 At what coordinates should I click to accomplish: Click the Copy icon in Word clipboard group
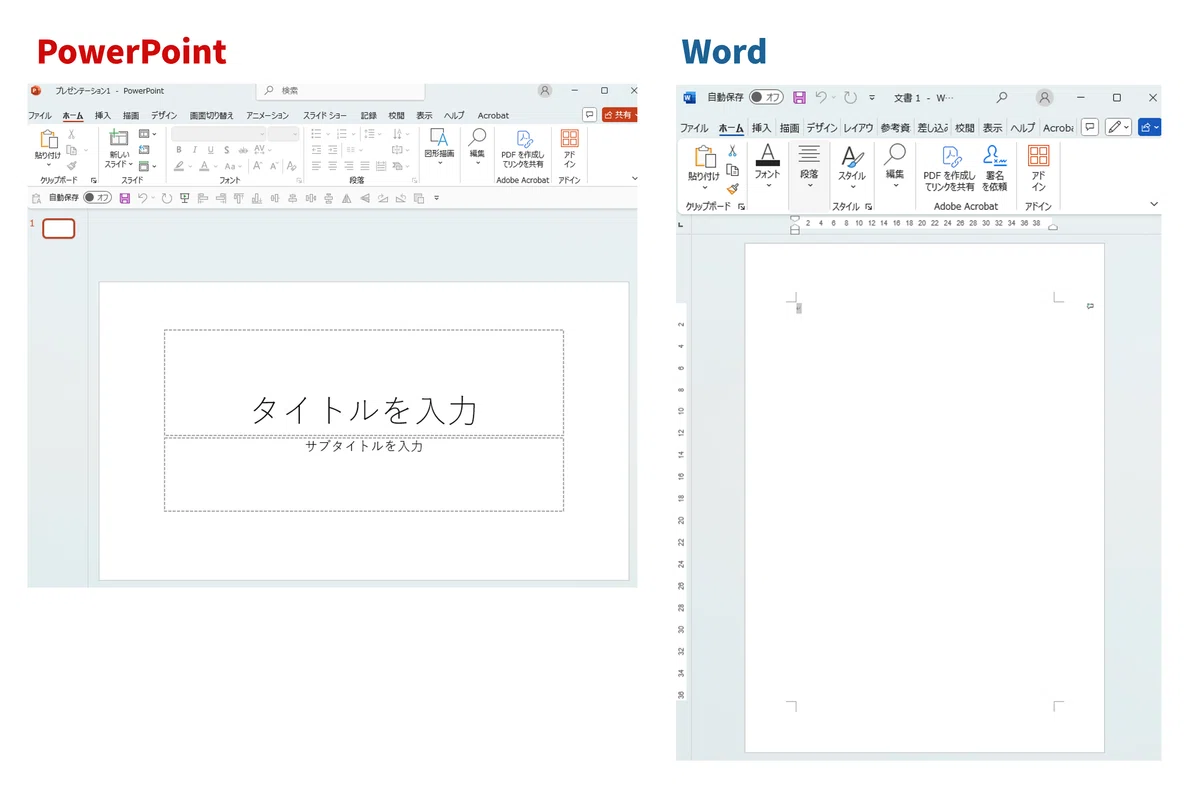[732, 169]
